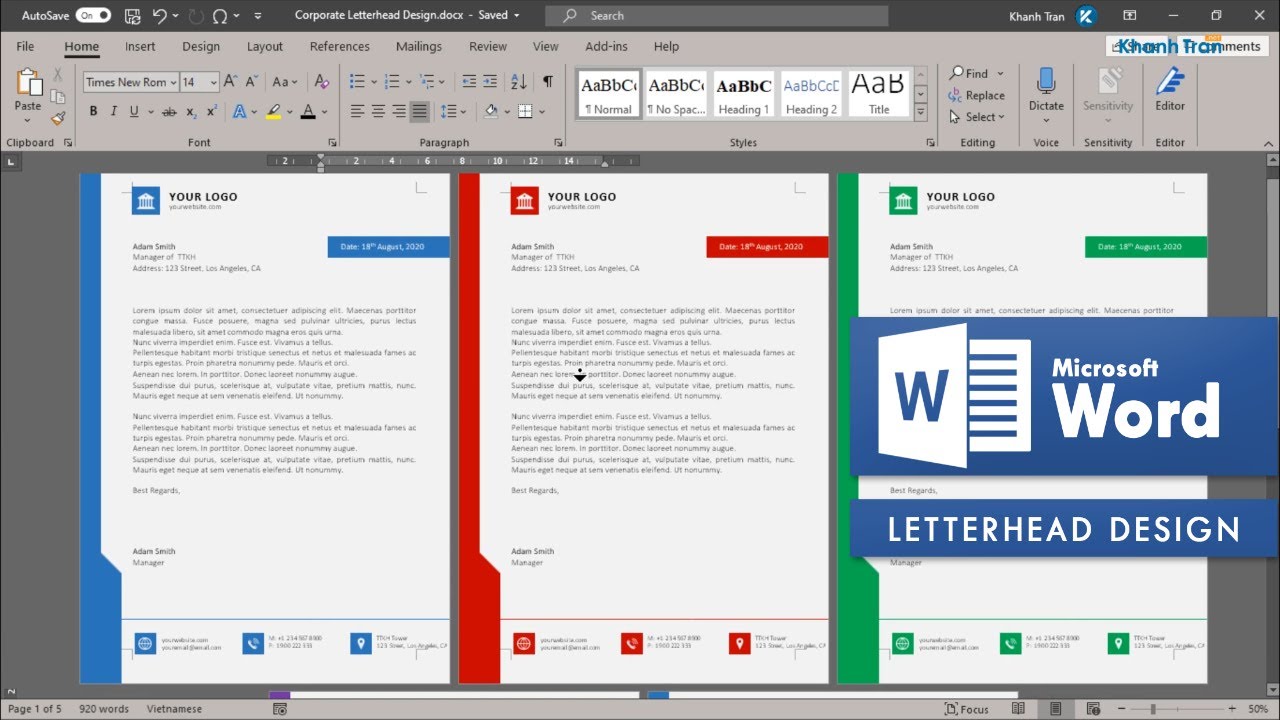Viewport: 1280px width, 720px height.
Task: Open the font name dropdown
Action: 173,83
